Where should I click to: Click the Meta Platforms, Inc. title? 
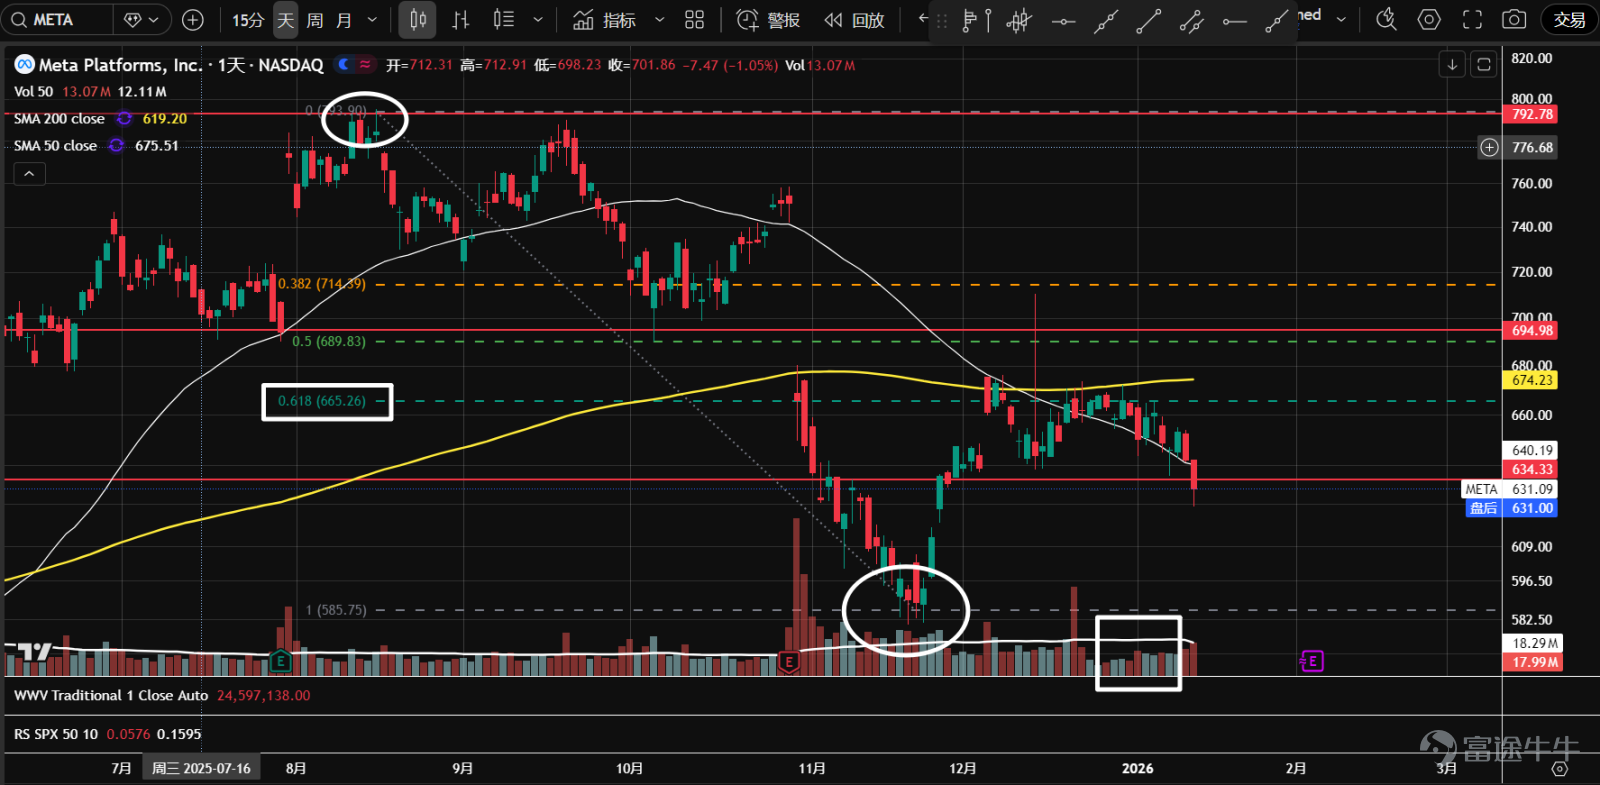(x=120, y=64)
